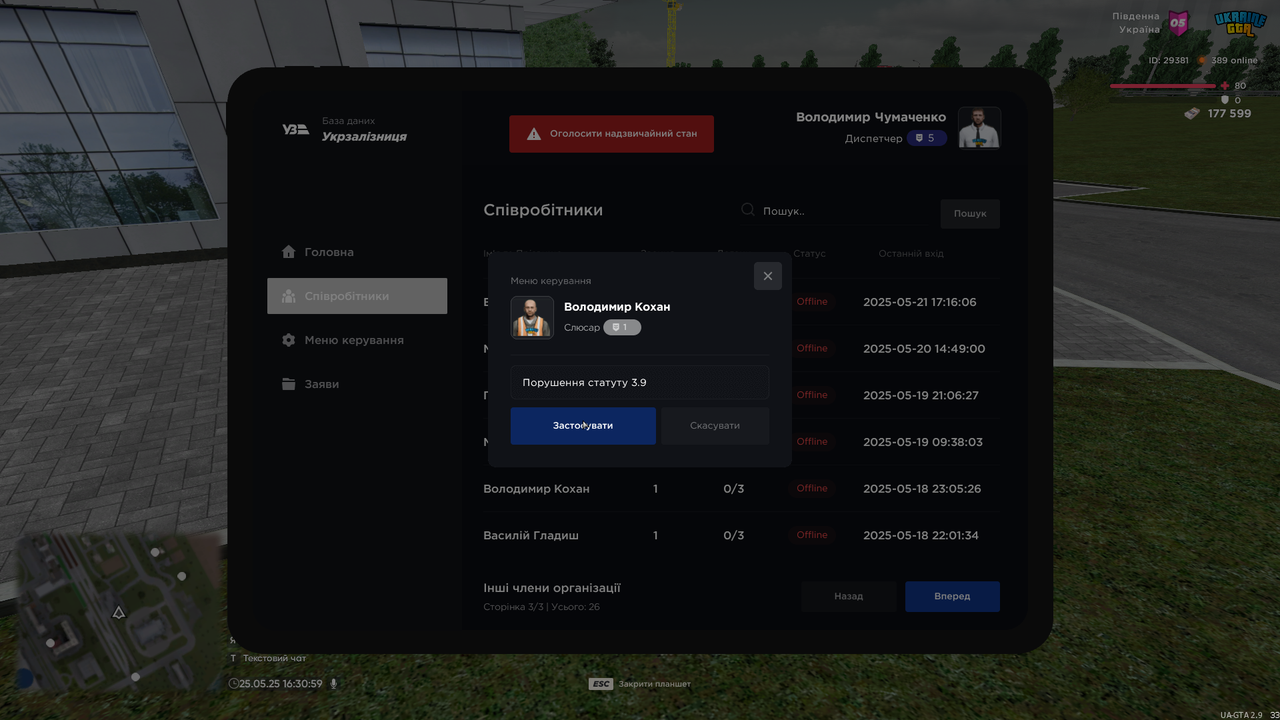The height and width of the screenshot is (720, 1280).
Task: Click the minimap in game HUD
Action: [118, 611]
